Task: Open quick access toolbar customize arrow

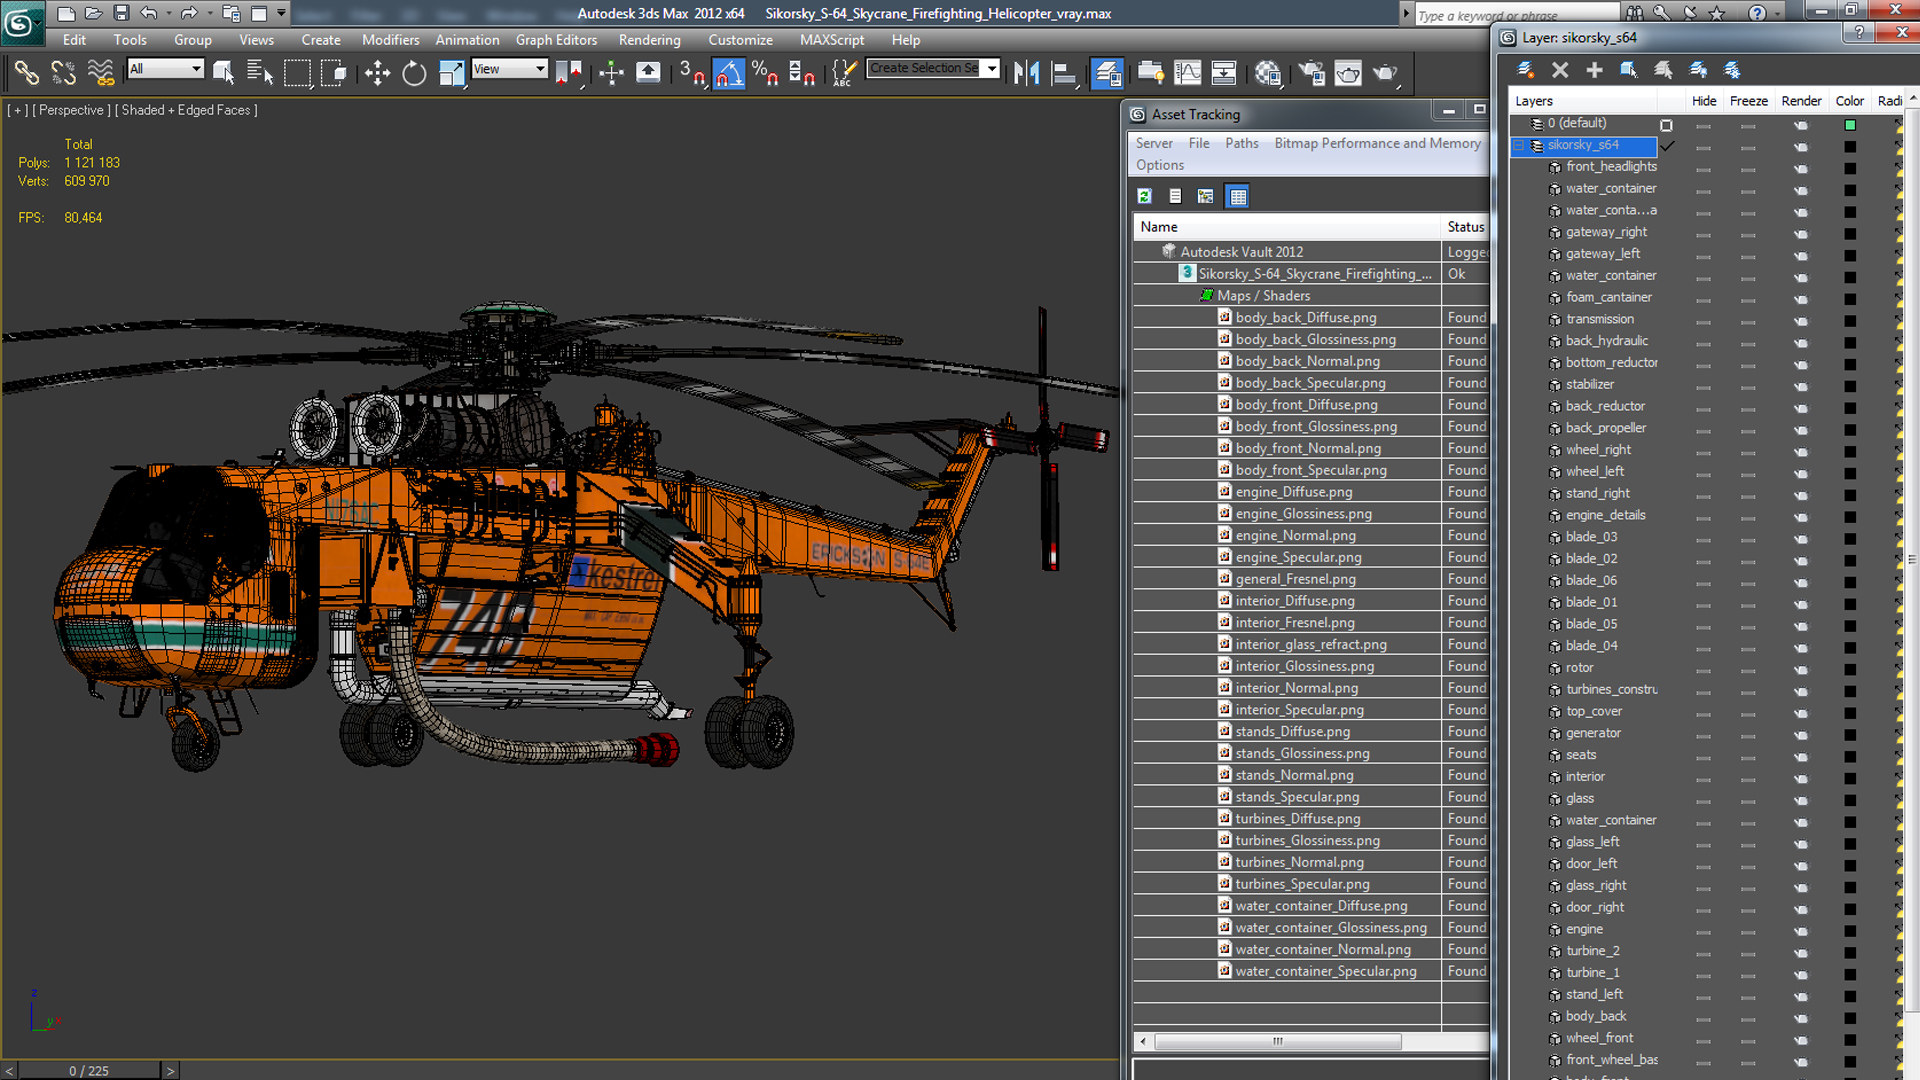Action: pyautogui.click(x=281, y=13)
